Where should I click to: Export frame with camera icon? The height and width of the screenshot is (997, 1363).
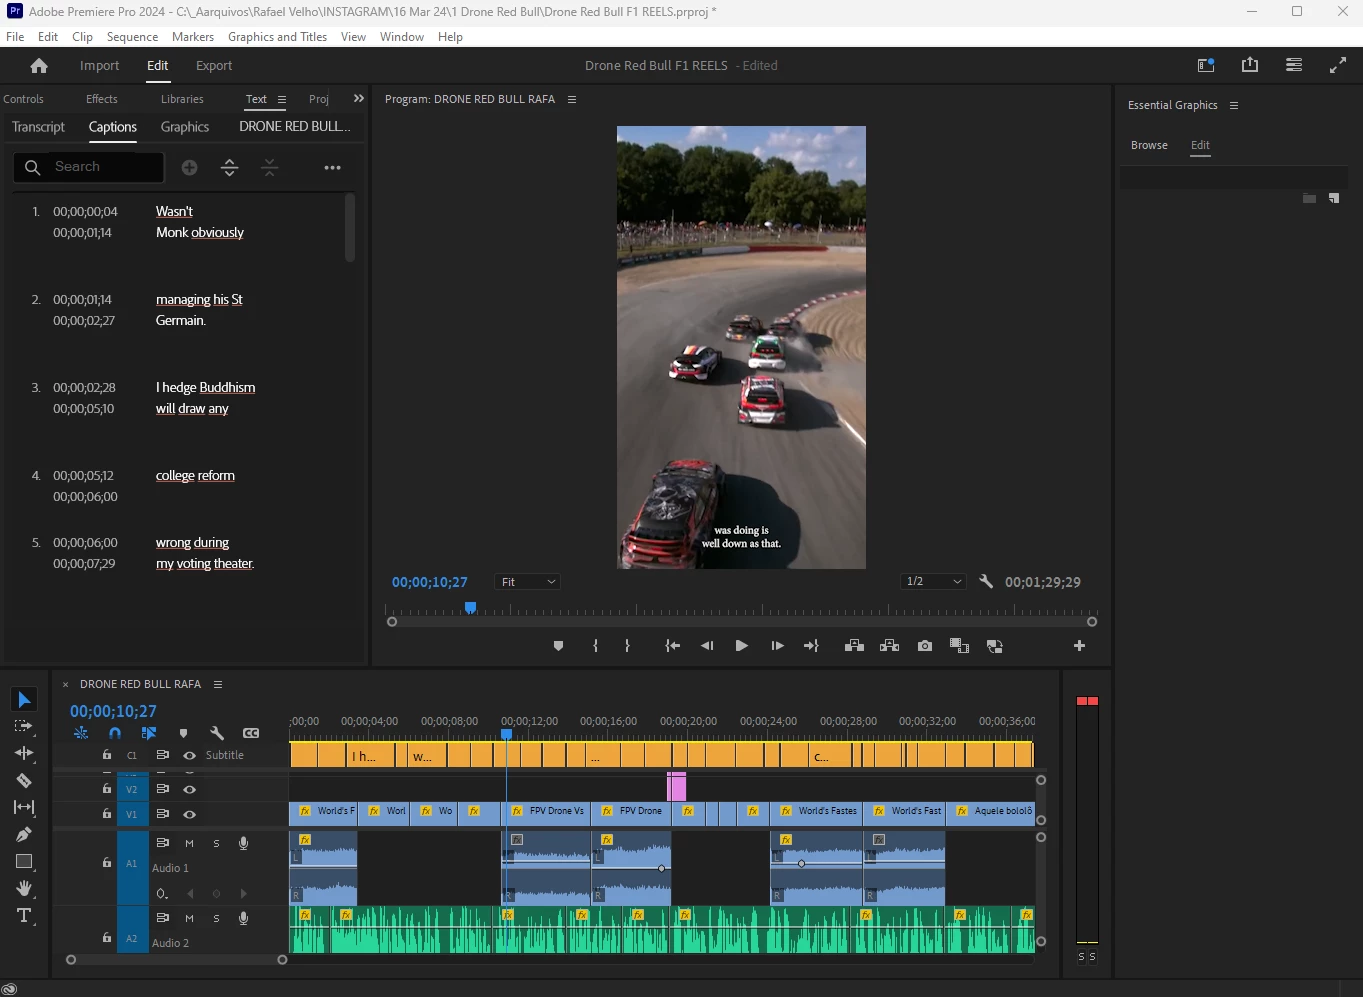click(x=925, y=646)
